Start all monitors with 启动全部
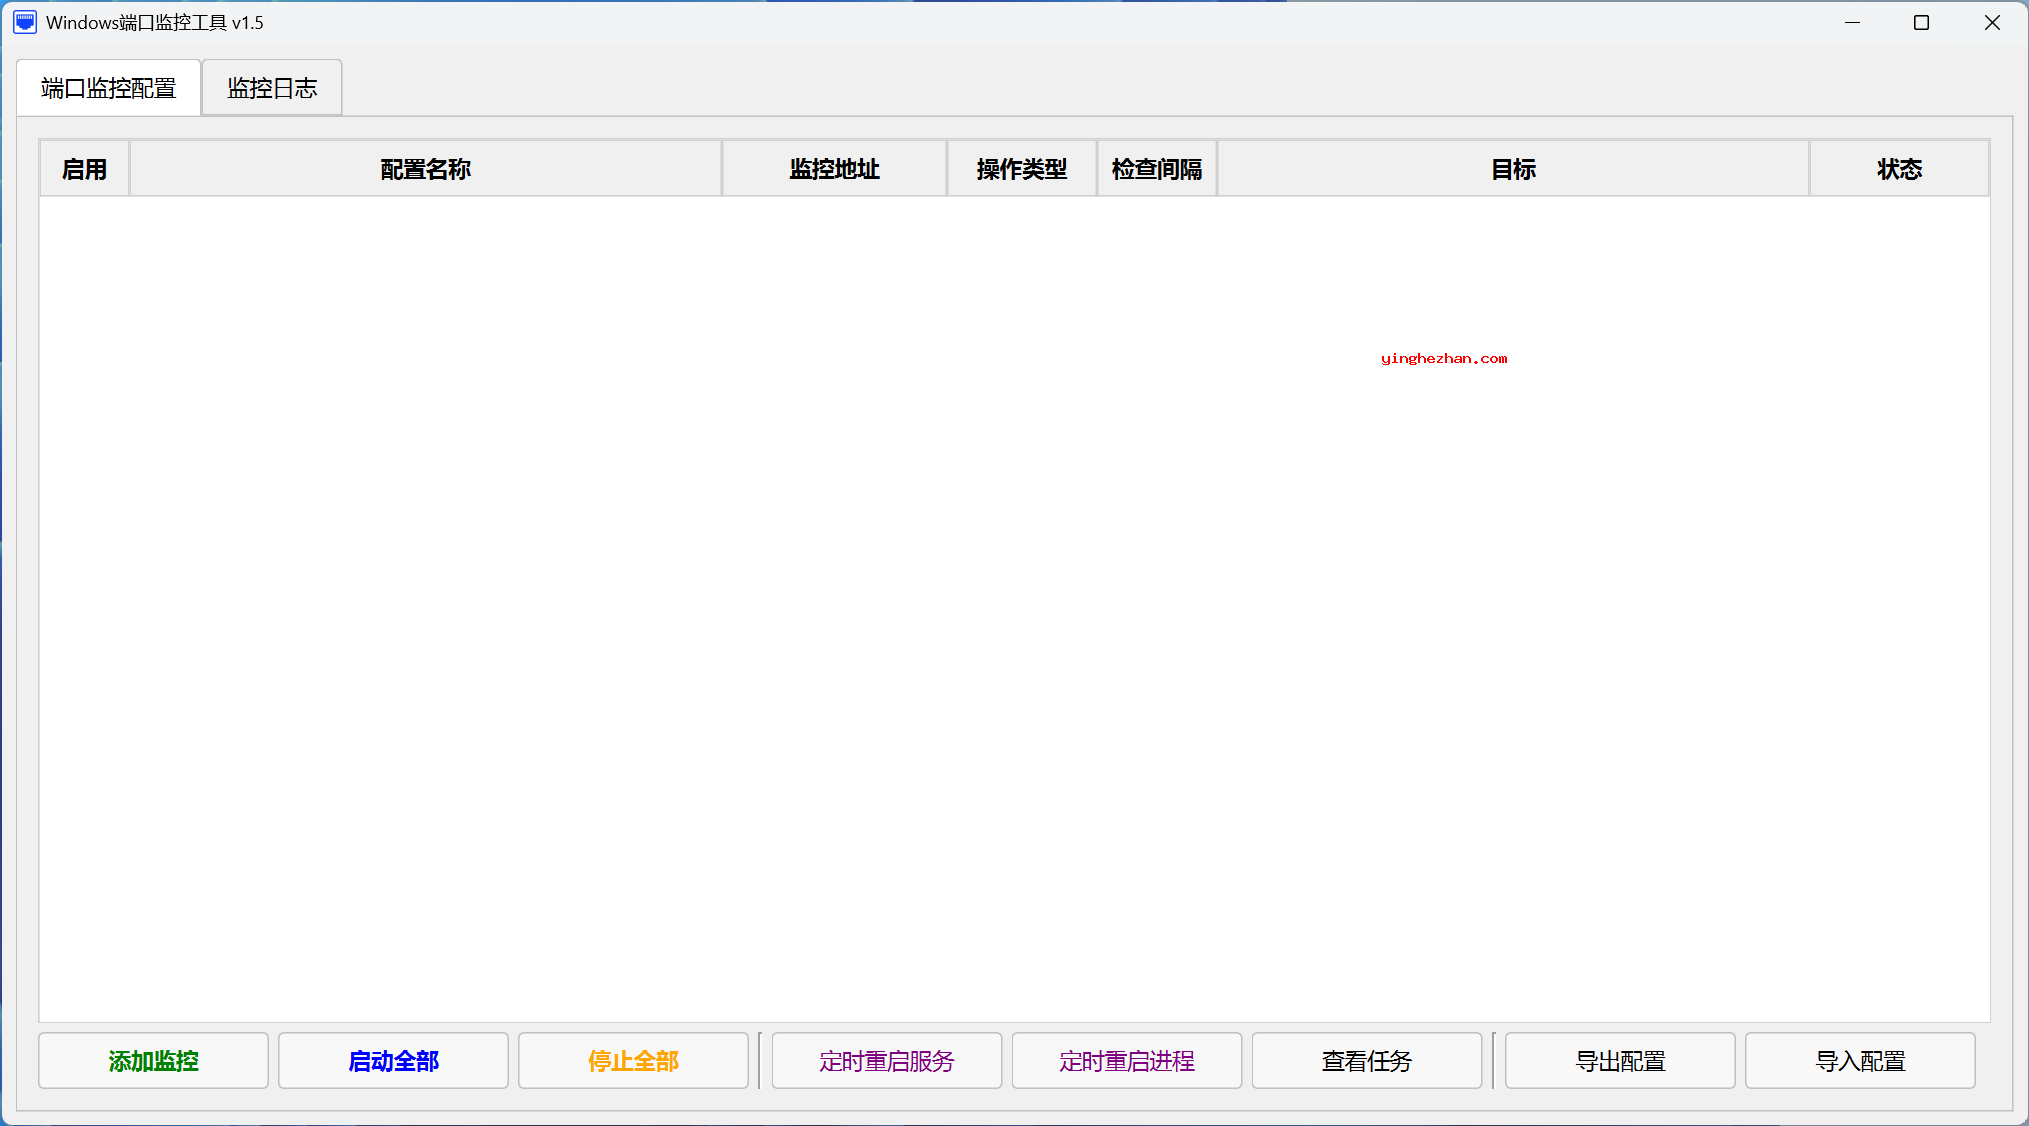This screenshot has width=2029, height=1126. 393,1061
